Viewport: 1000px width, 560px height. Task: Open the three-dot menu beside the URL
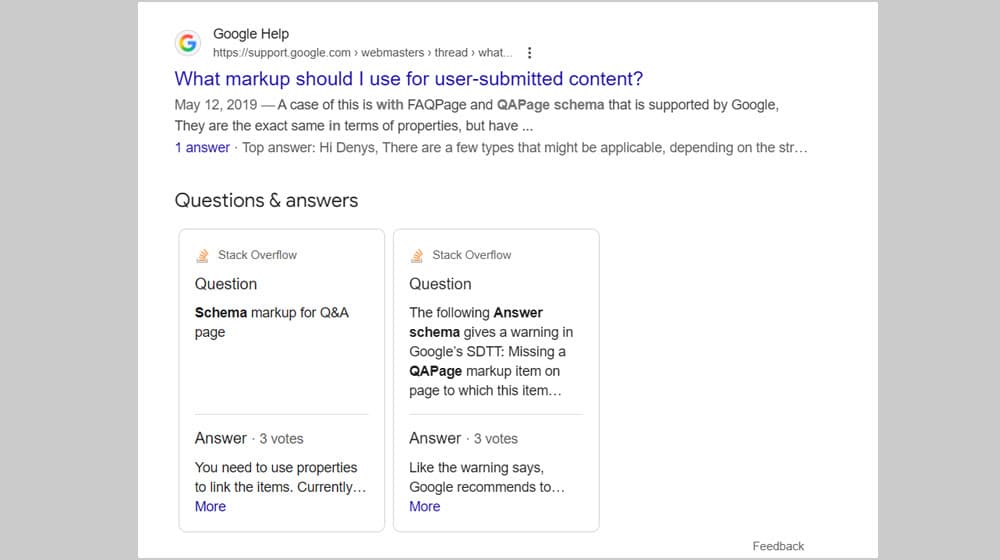(530, 53)
